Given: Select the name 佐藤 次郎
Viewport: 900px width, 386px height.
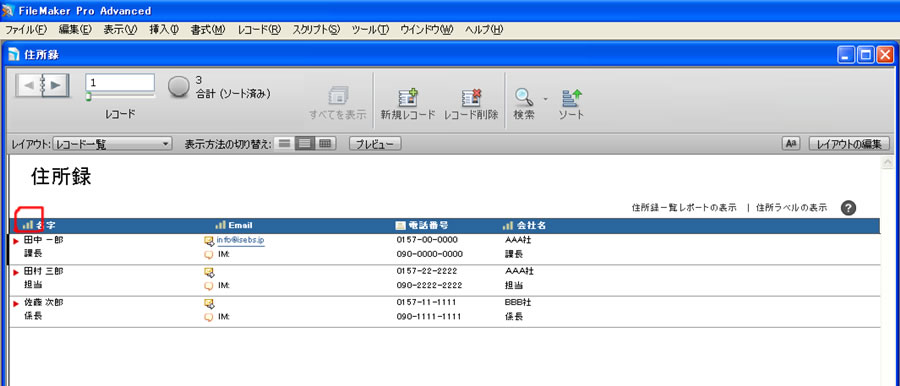Looking at the screenshot, I should coord(44,303).
